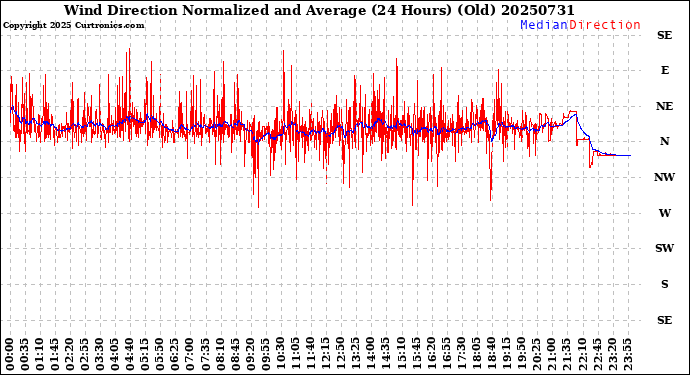Click the 21:35 time label
The height and width of the screenshot is (375, 690).
(x=567, y=354)
